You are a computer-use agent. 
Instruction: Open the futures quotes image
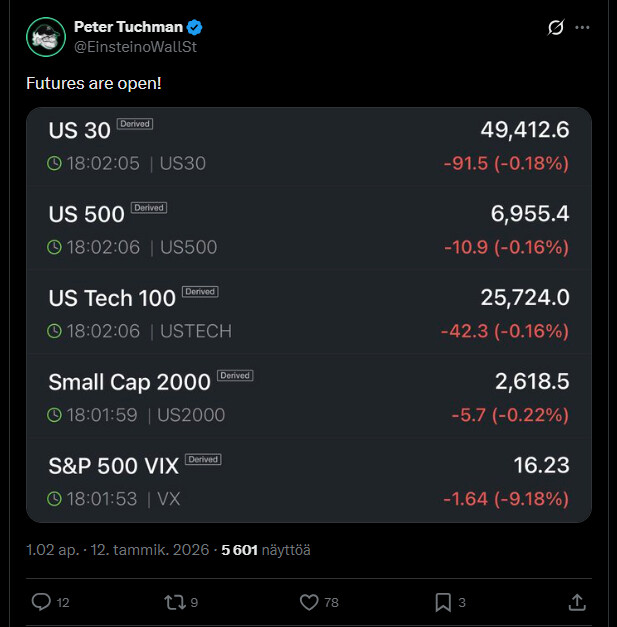pos(308,314)
